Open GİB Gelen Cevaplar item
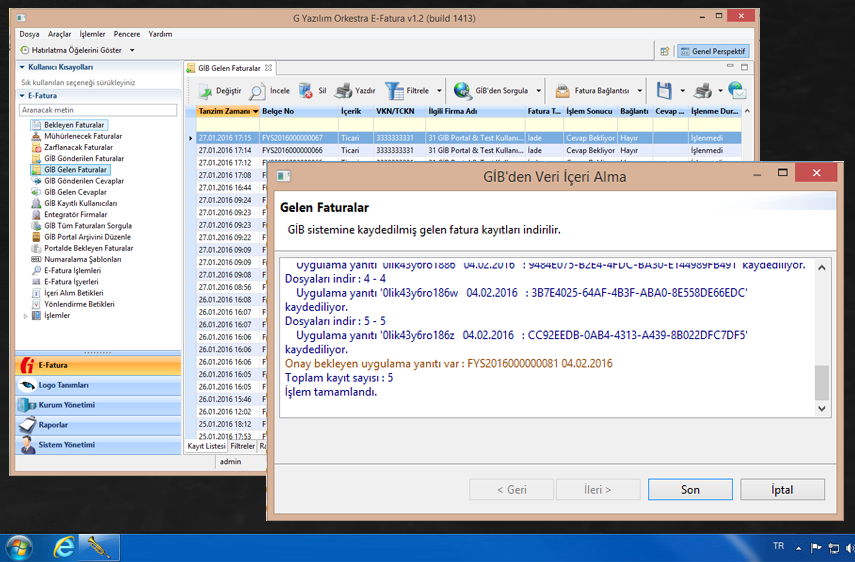 [75, 192]
